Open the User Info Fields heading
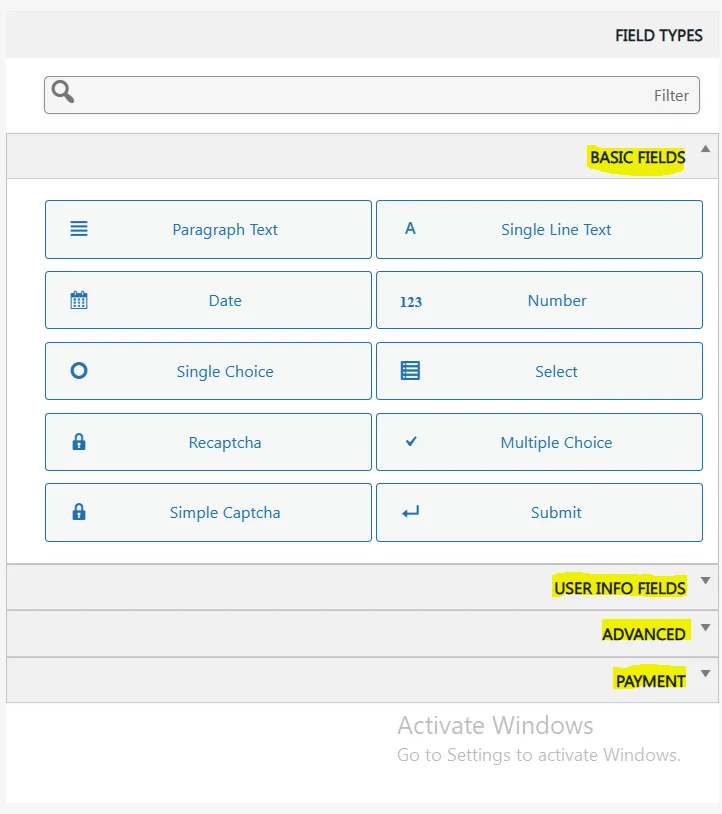 619,588
